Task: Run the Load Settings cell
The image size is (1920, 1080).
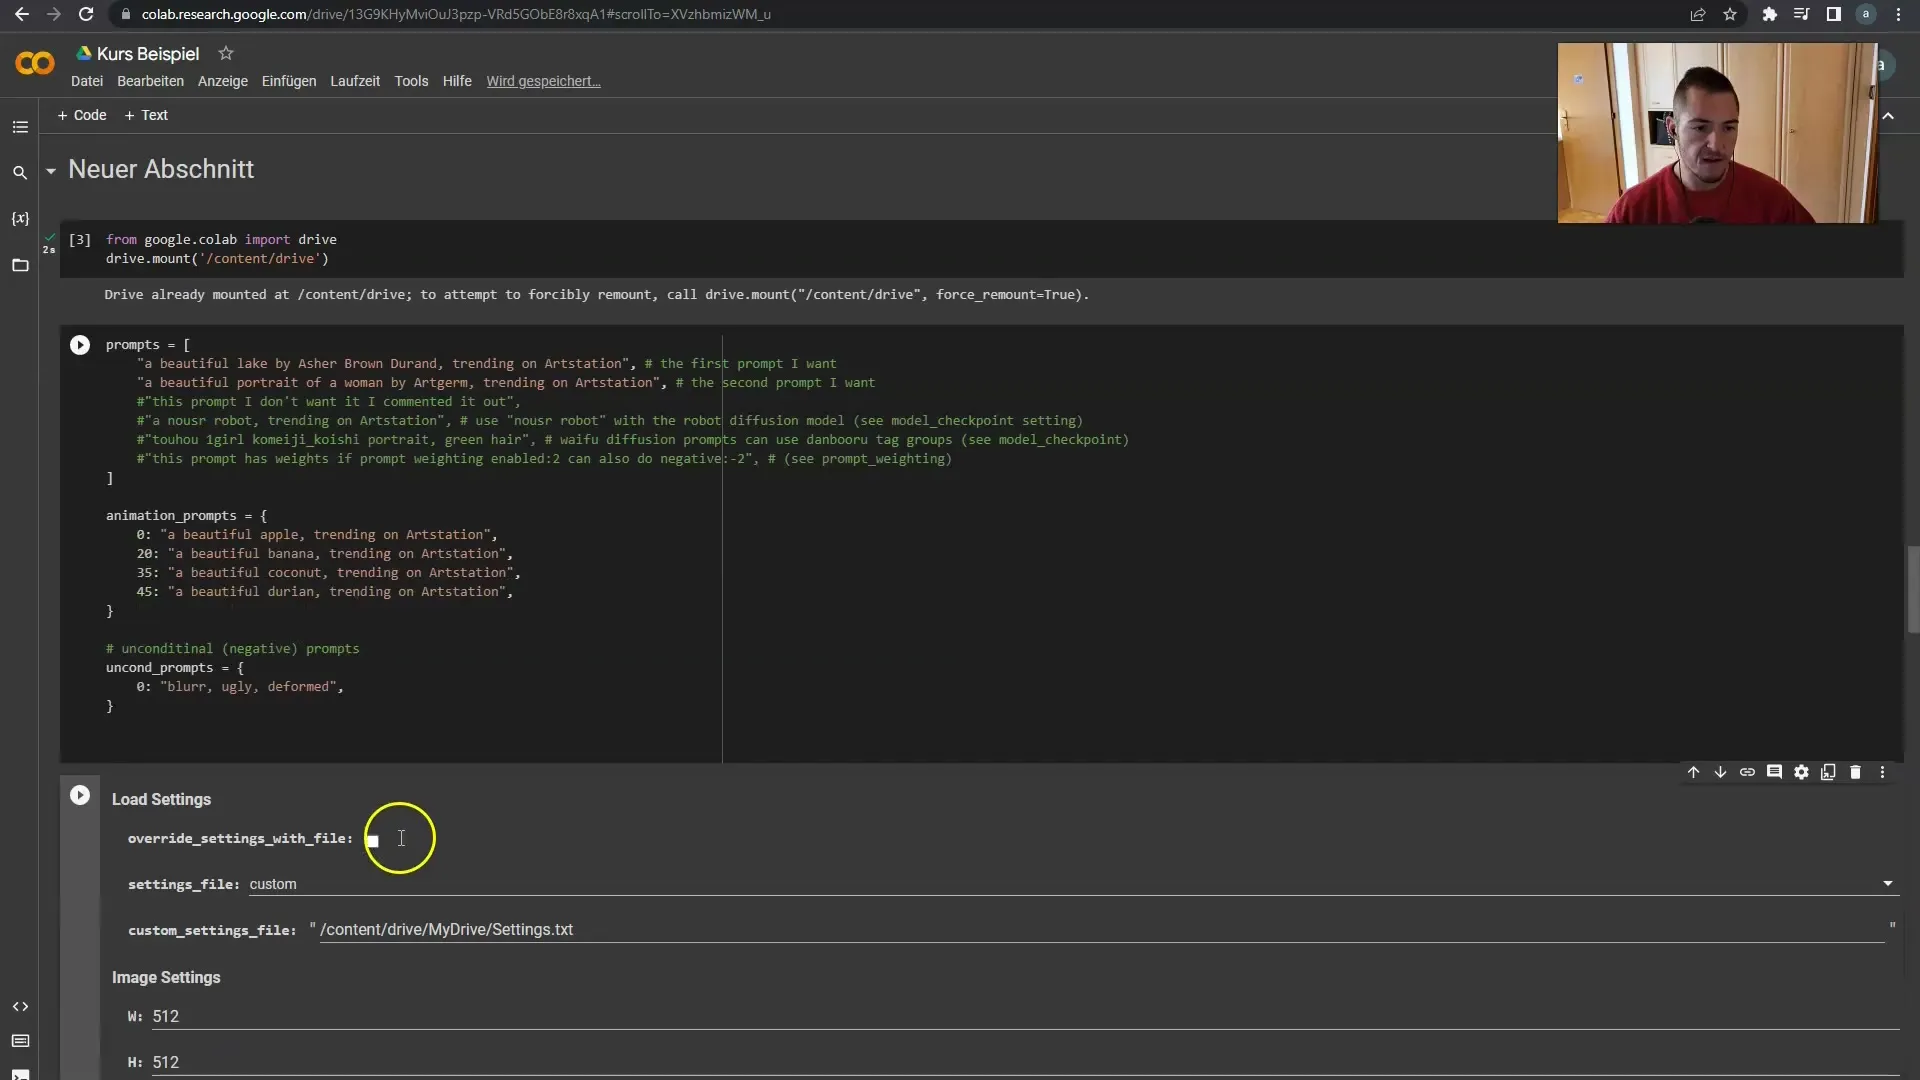Action: 80,795
